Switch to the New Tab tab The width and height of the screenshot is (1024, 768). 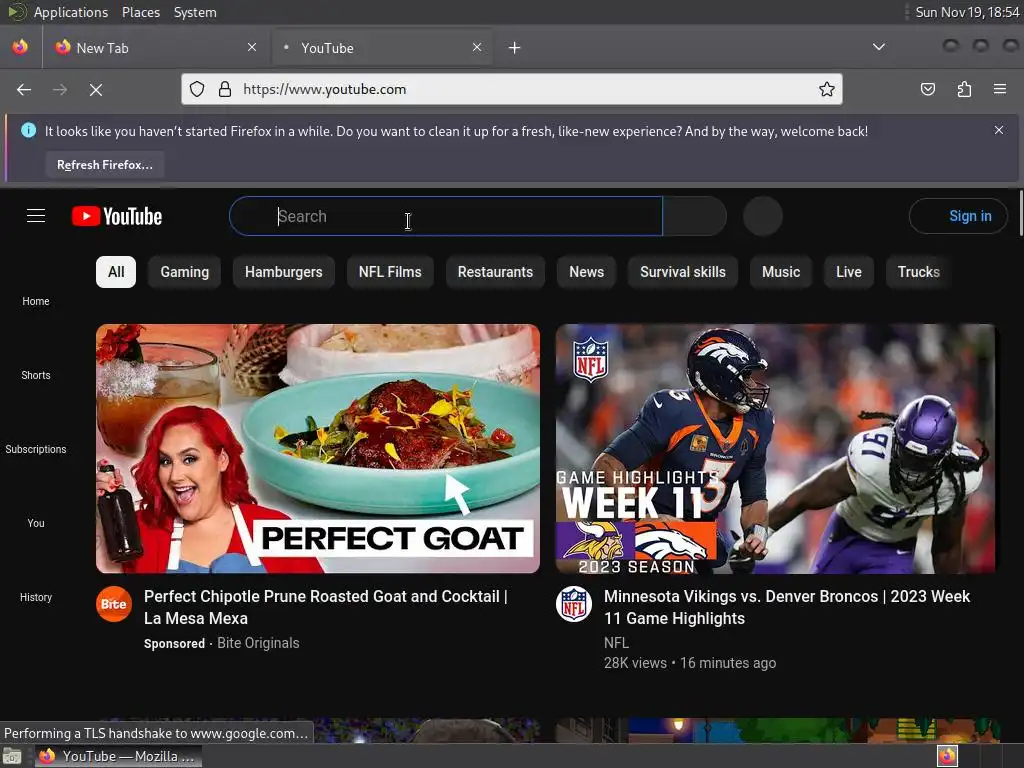click(x=155, y=48)
